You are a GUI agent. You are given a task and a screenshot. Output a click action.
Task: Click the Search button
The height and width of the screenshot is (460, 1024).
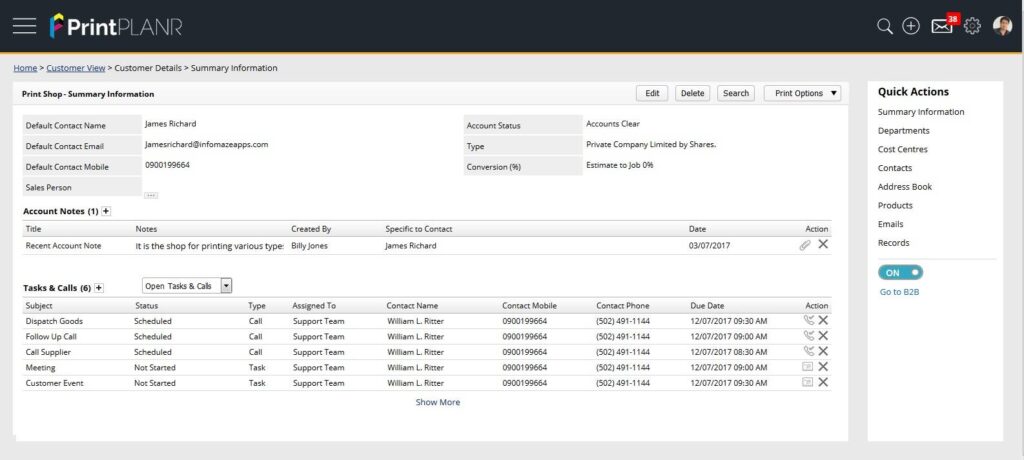click(736, 93)
